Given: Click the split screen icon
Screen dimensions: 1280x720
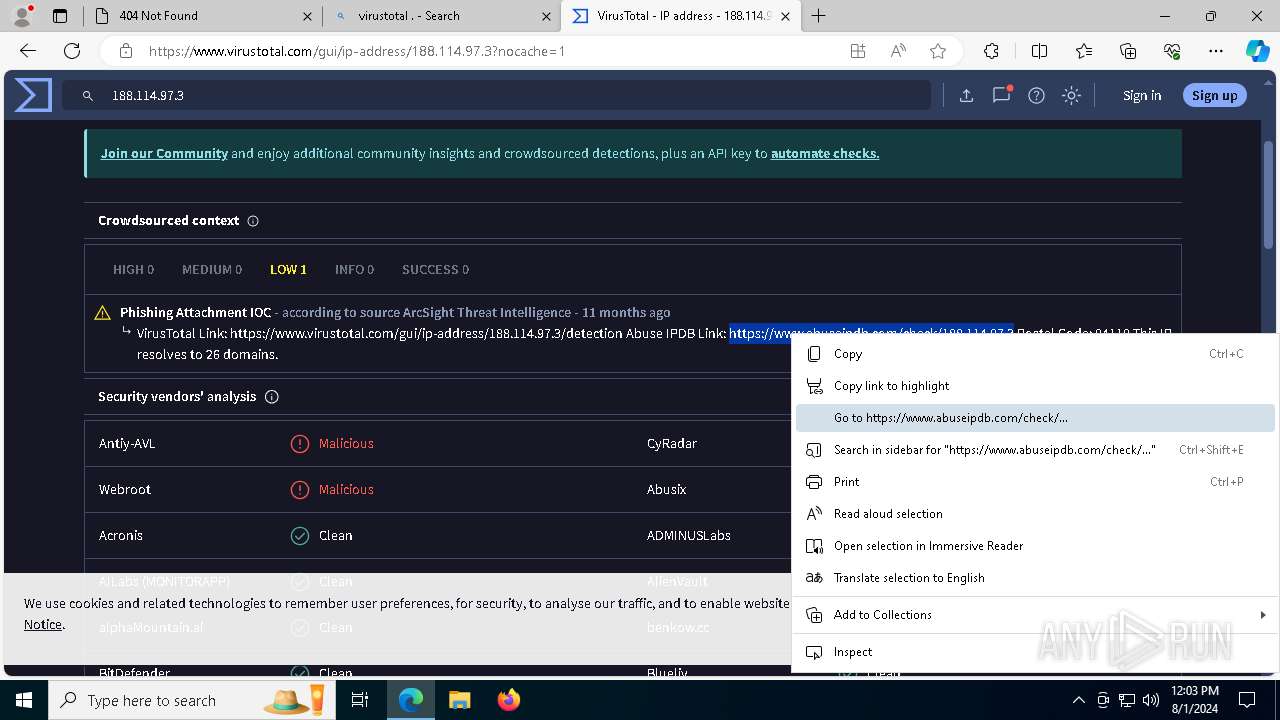Looking at the screenshot, I should [1039, 51].
